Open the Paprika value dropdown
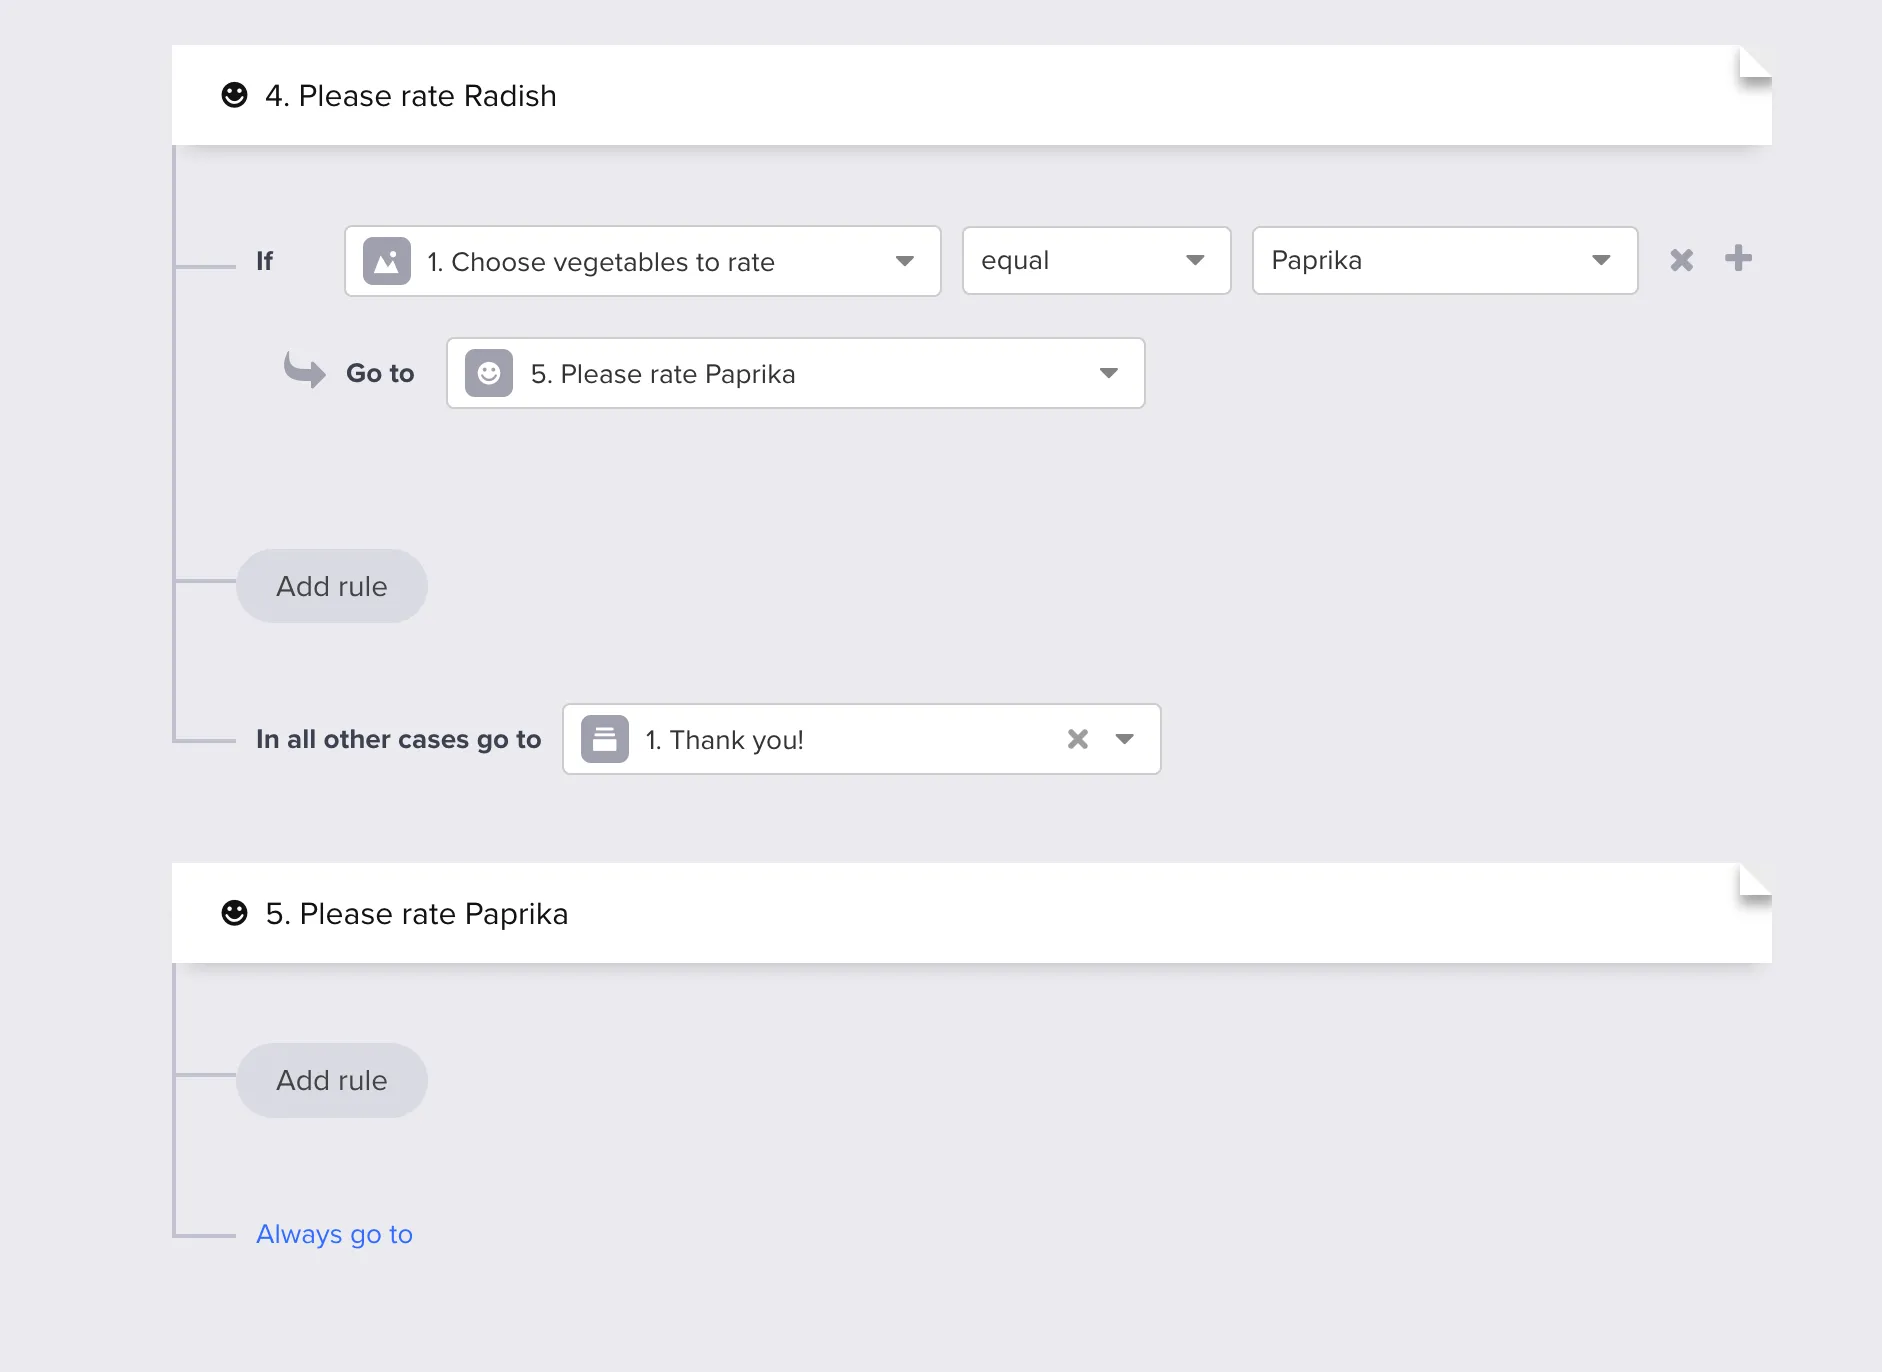Screen dimensions: 1882x1372 (1444, 260)
